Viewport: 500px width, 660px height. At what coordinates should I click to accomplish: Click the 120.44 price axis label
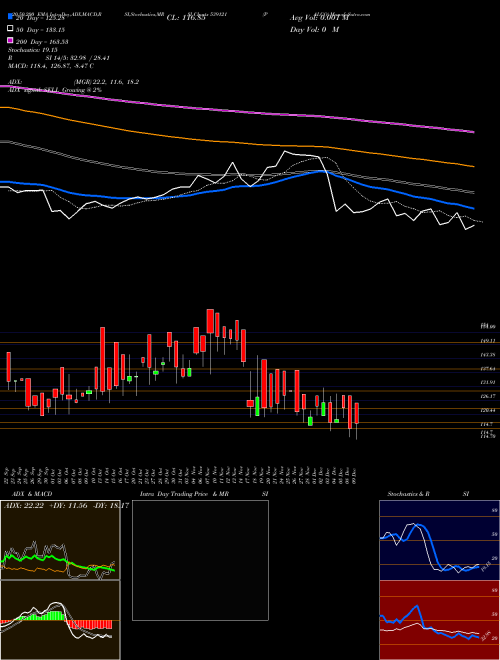click(x=487, y=410)
